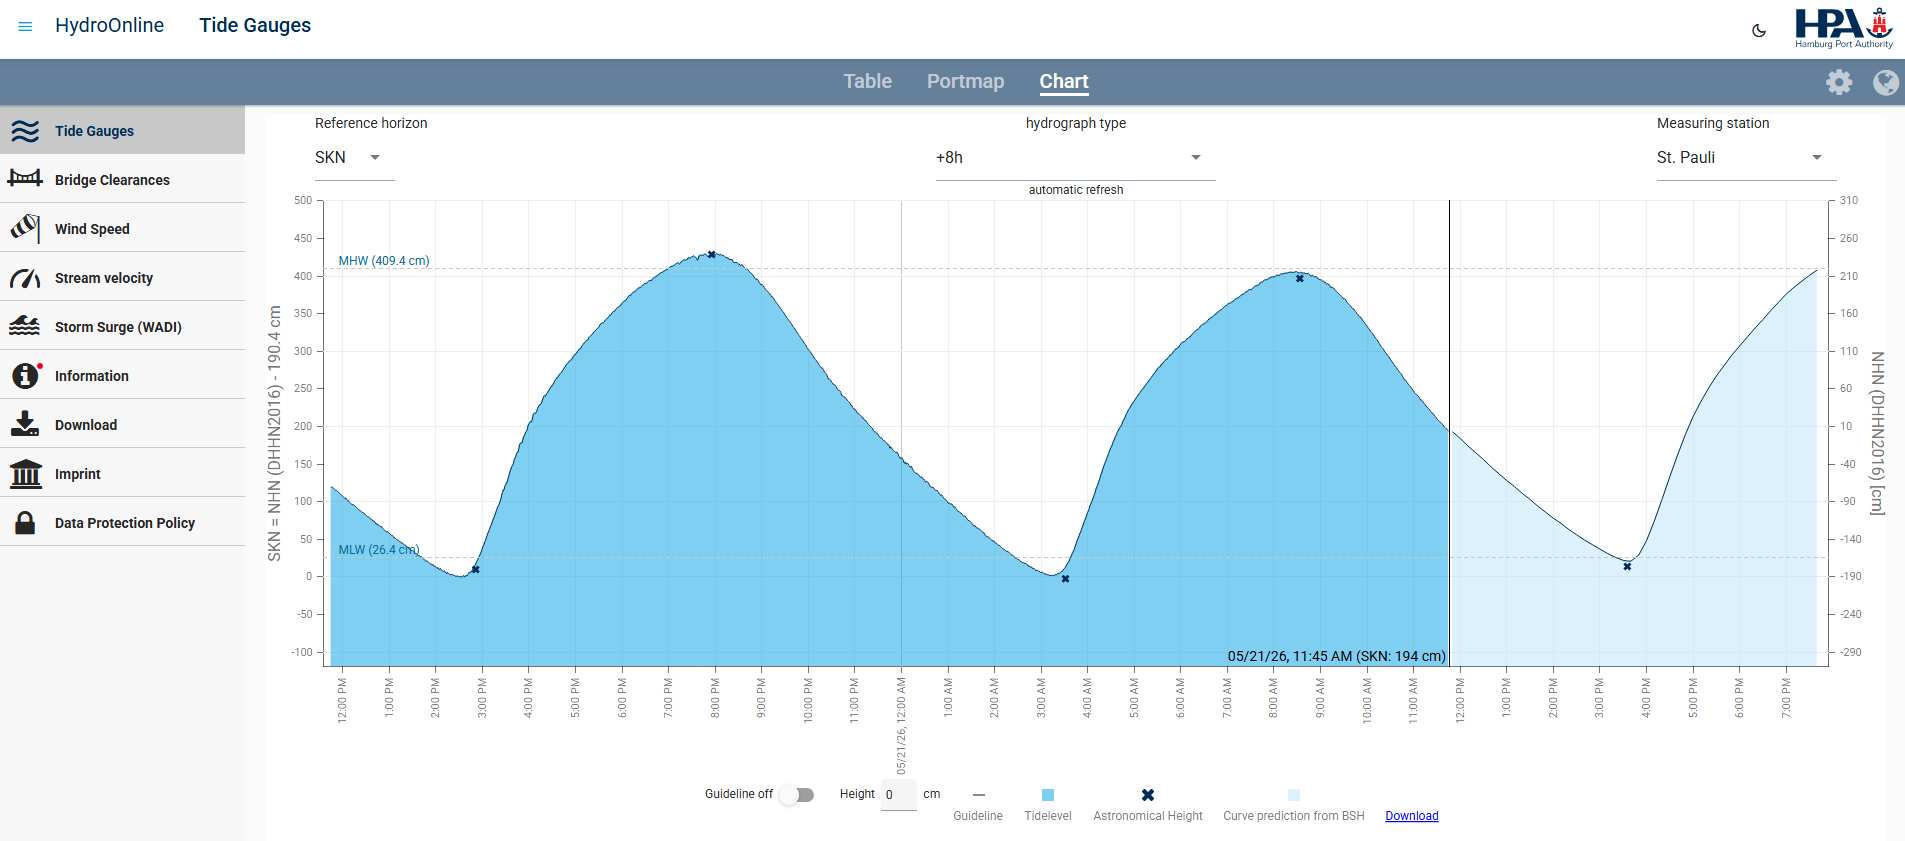Click the Data Protection padlock icon
The image size is (1905, 841).
(25, 522)
